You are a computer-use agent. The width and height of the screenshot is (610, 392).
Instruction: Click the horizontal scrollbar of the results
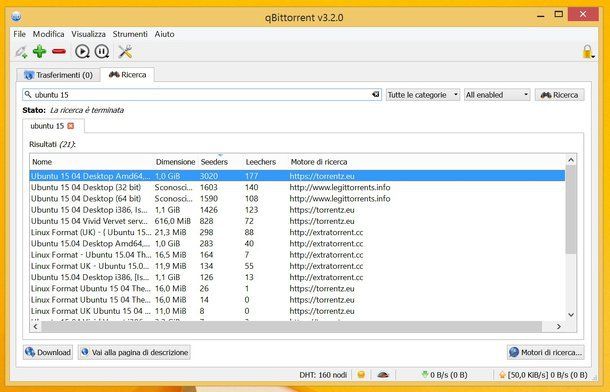pyautogui.click(x=292, y=326)
